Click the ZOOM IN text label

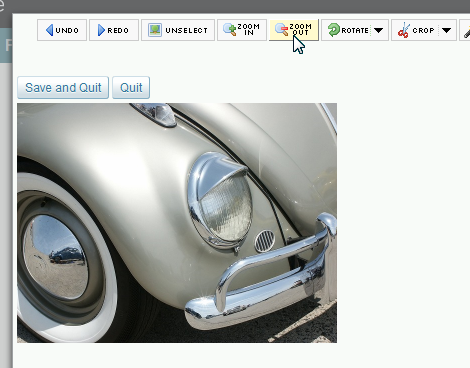pyautogui.click(x=249, y=29)
